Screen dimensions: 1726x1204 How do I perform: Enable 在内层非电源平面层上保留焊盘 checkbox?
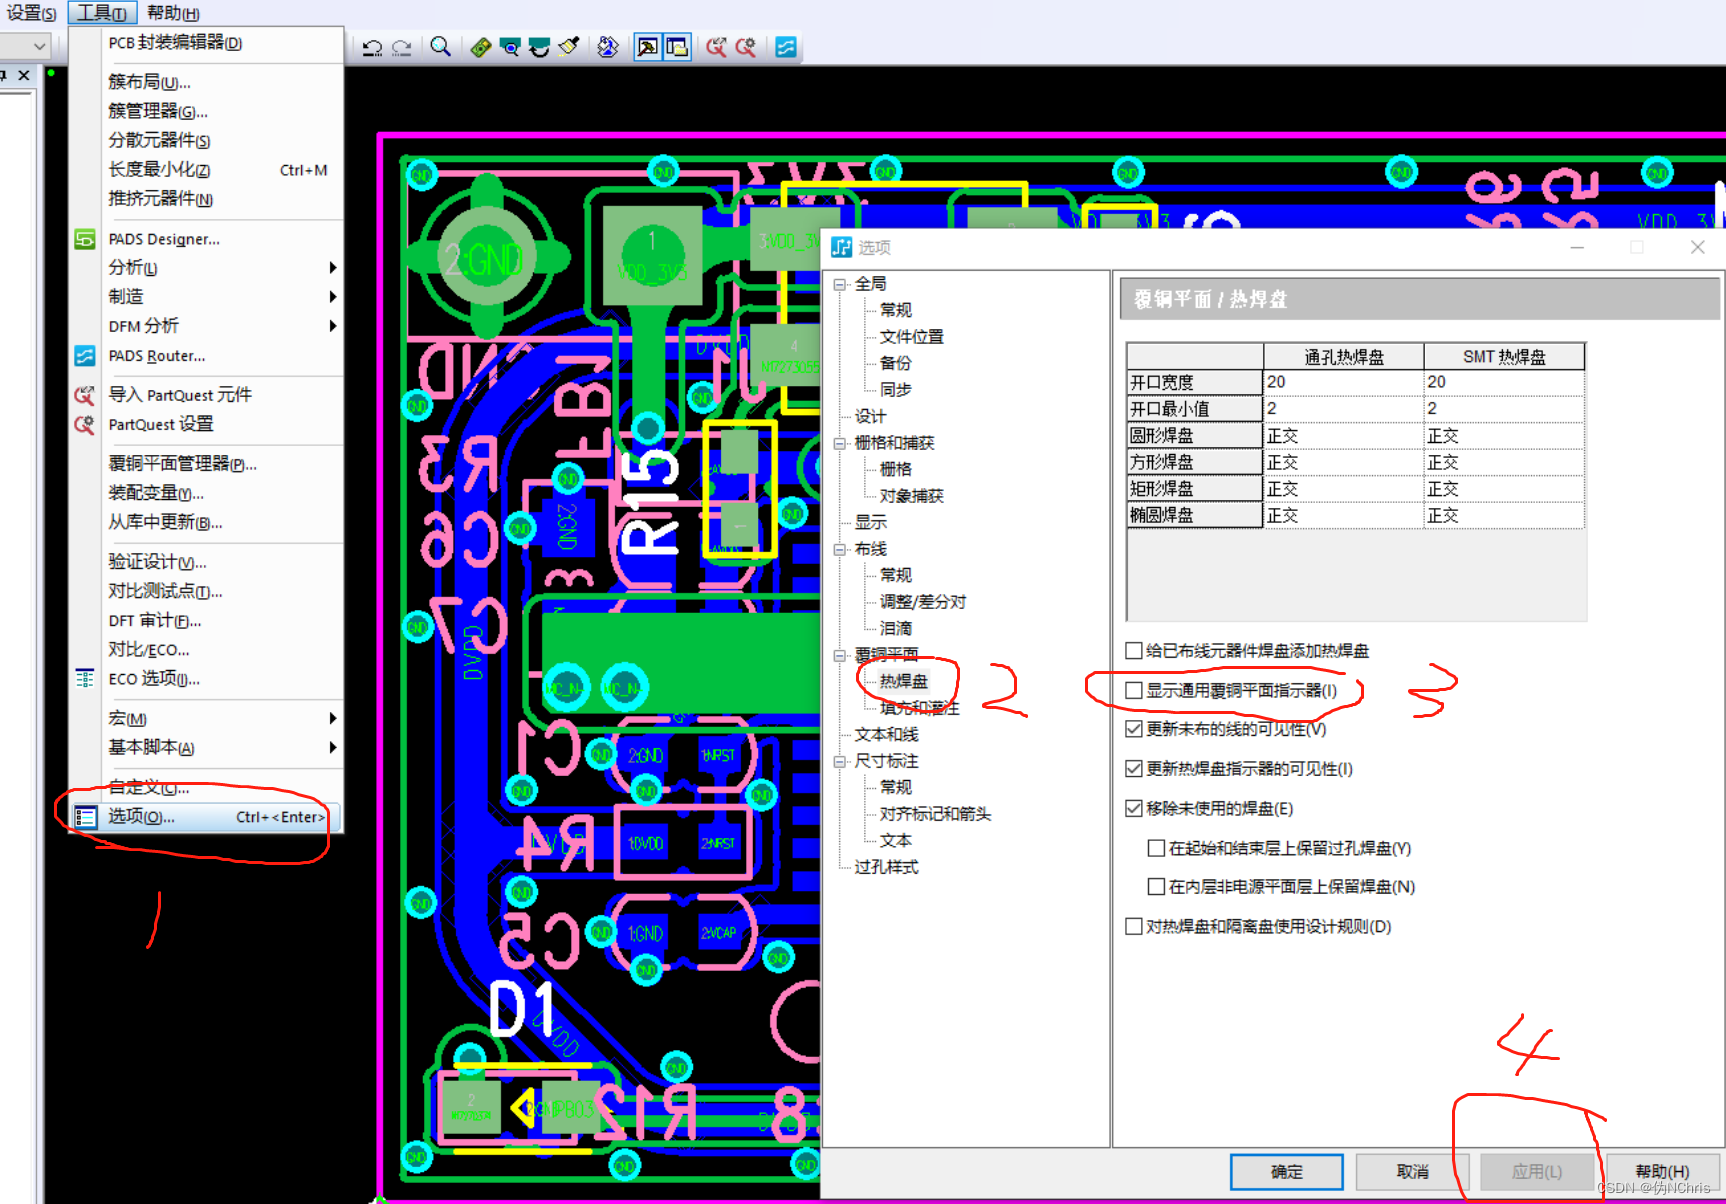coord(1157,887)
